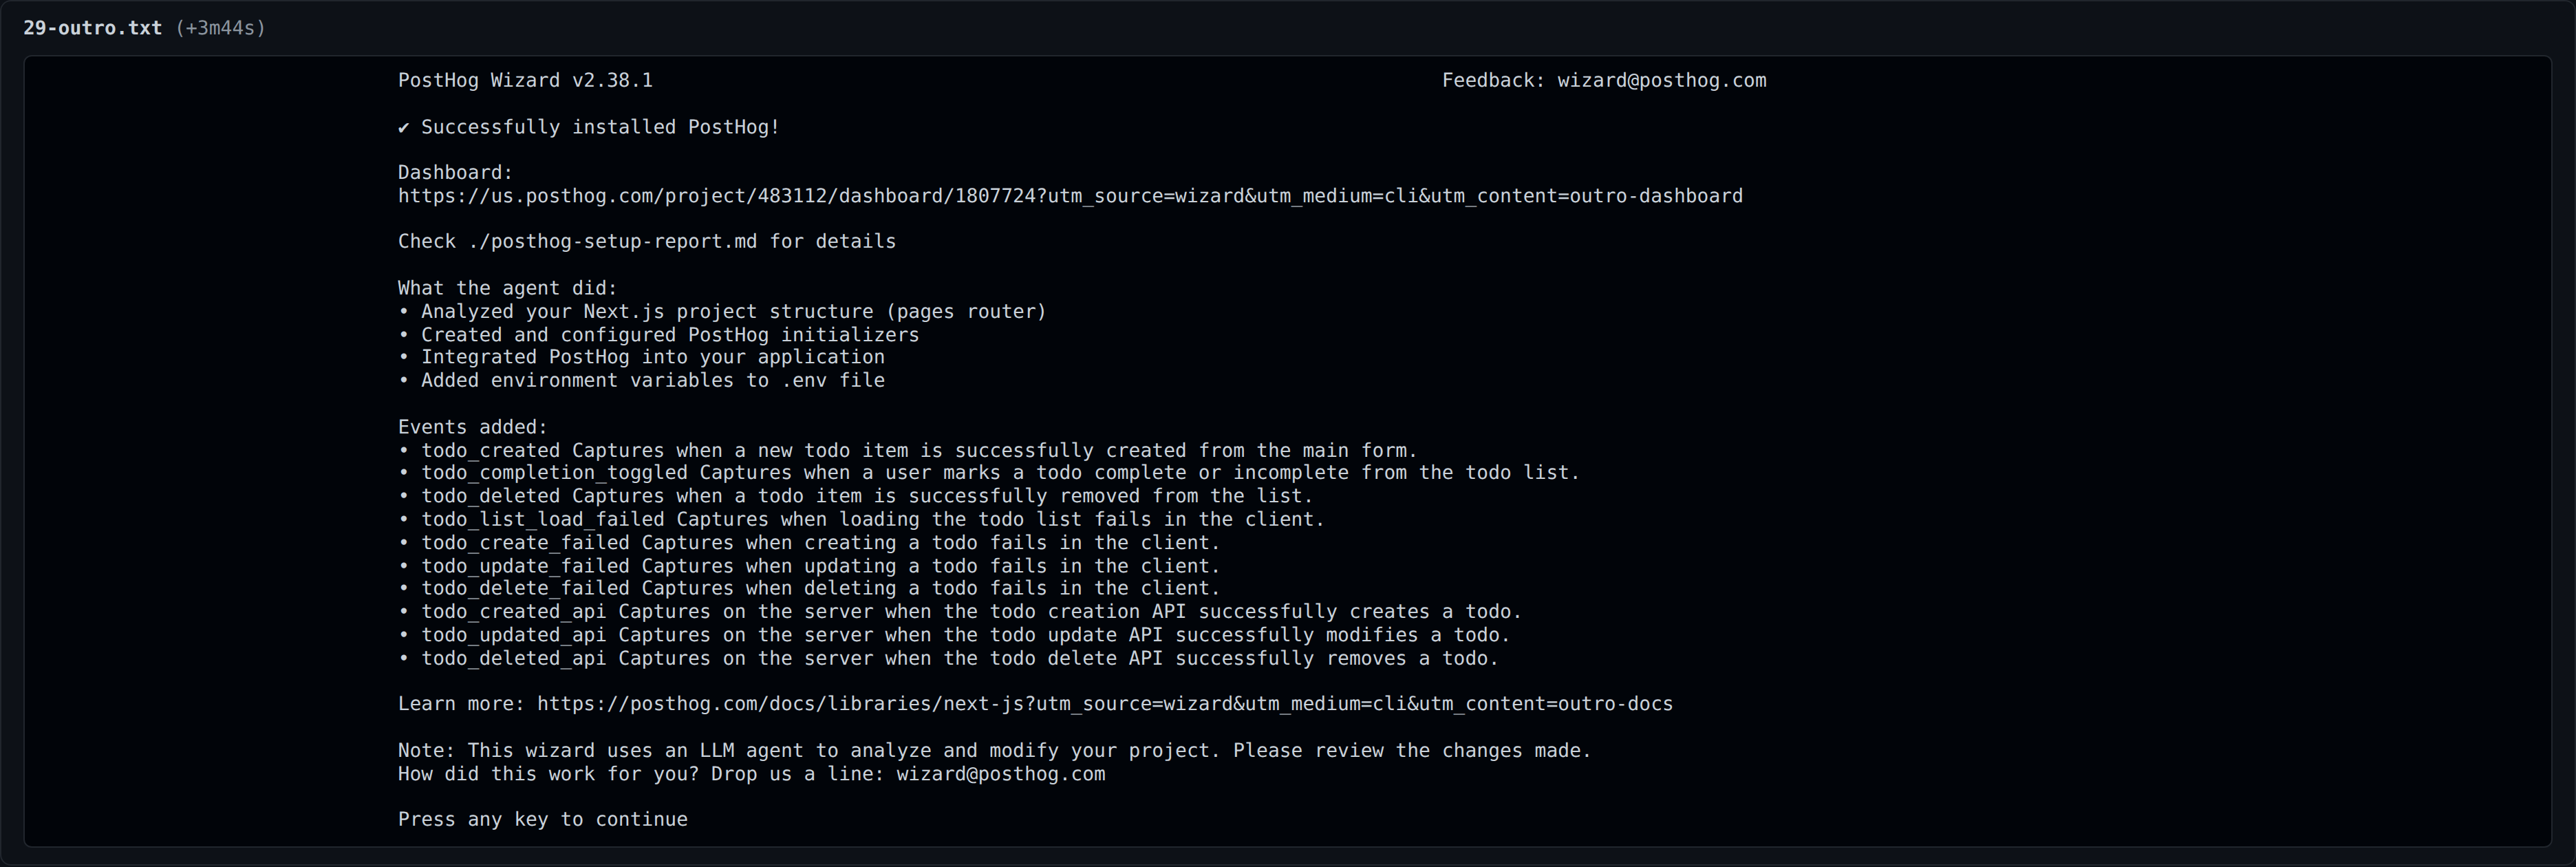Click the Feedback wizard@posthog.com email in header

point(1661,81)
